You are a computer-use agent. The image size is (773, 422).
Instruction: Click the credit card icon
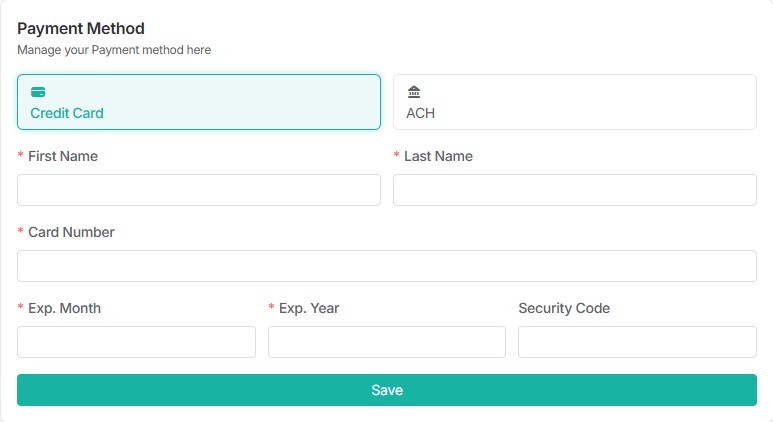tap(38, 92)
